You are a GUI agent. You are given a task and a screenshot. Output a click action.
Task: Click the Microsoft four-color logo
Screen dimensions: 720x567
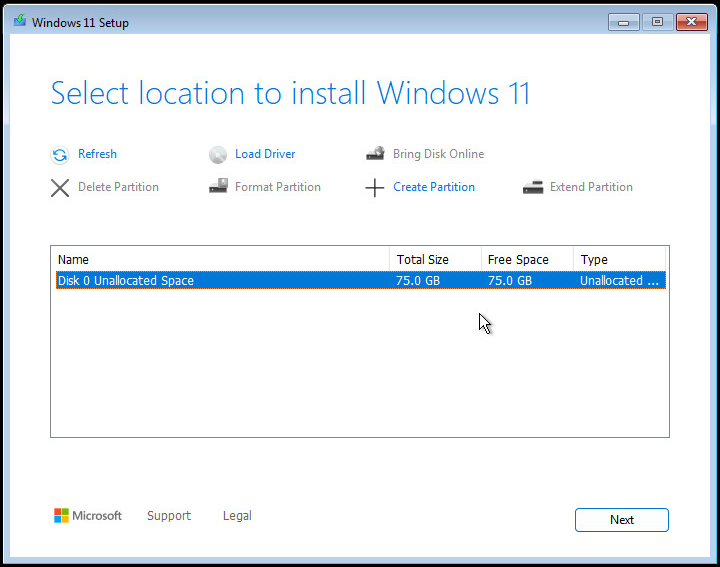pos(61,516)
